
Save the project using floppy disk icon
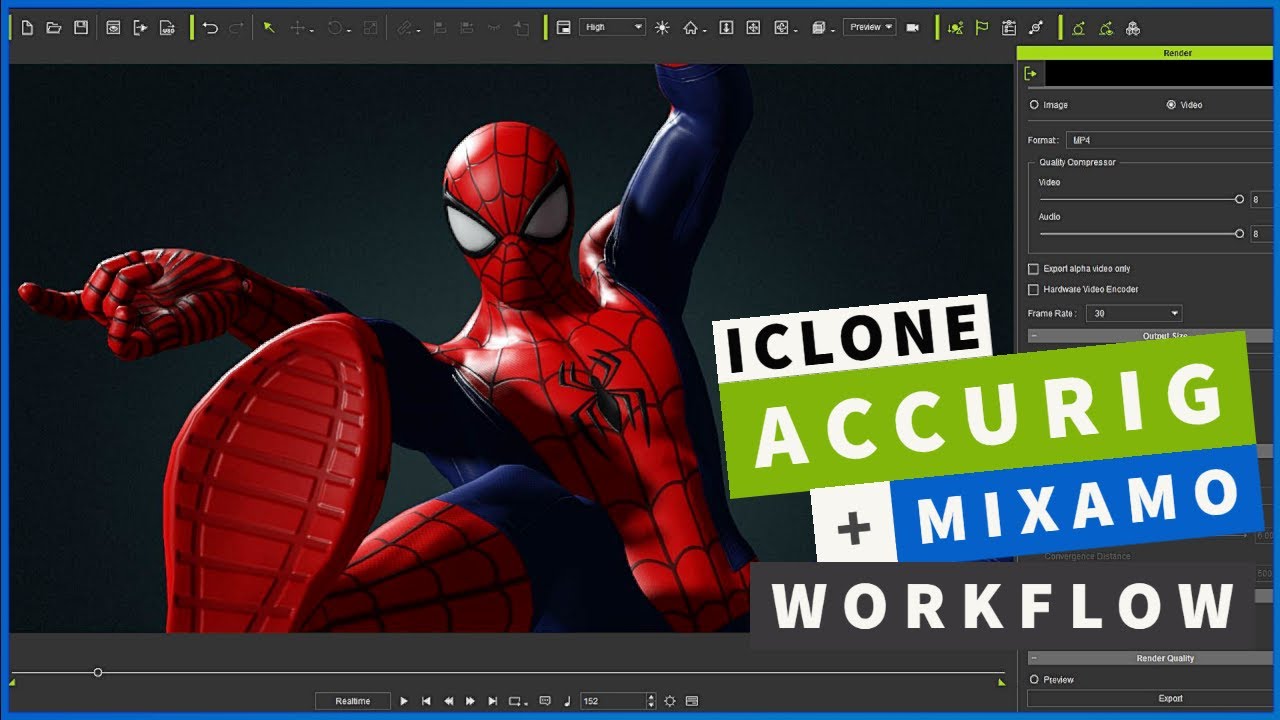[x=81, y=28]
